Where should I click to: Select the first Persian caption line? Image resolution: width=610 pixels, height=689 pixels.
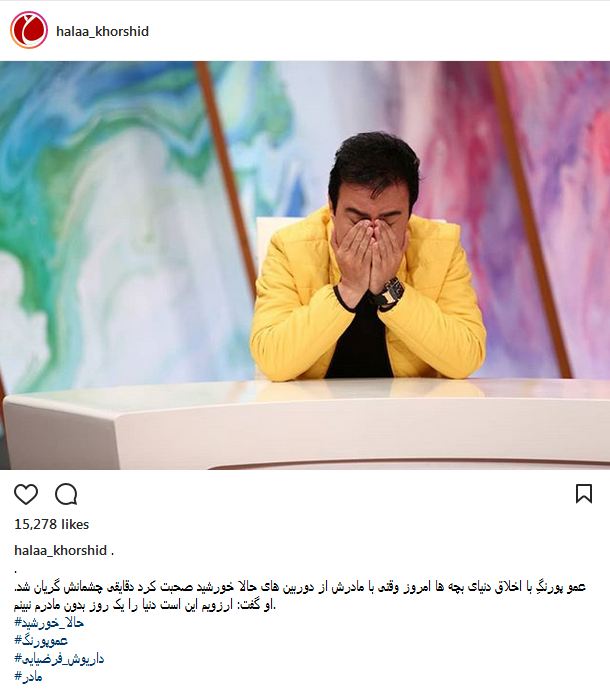tap(300, 587)
